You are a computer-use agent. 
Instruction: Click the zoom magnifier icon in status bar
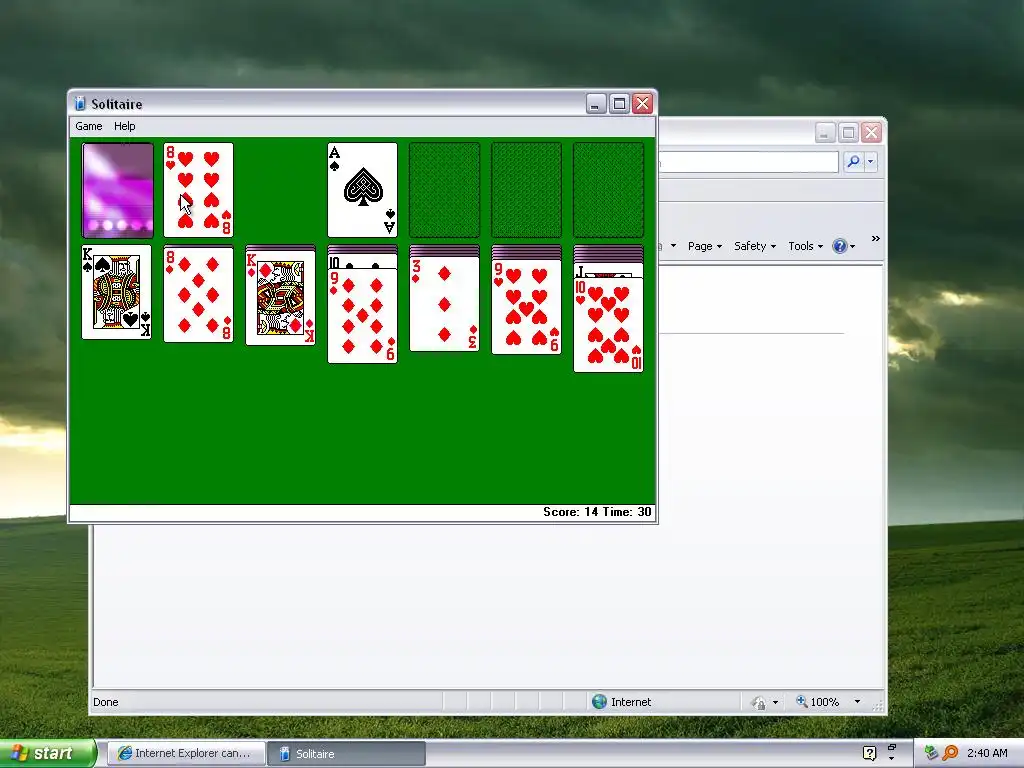coord(801,701)
